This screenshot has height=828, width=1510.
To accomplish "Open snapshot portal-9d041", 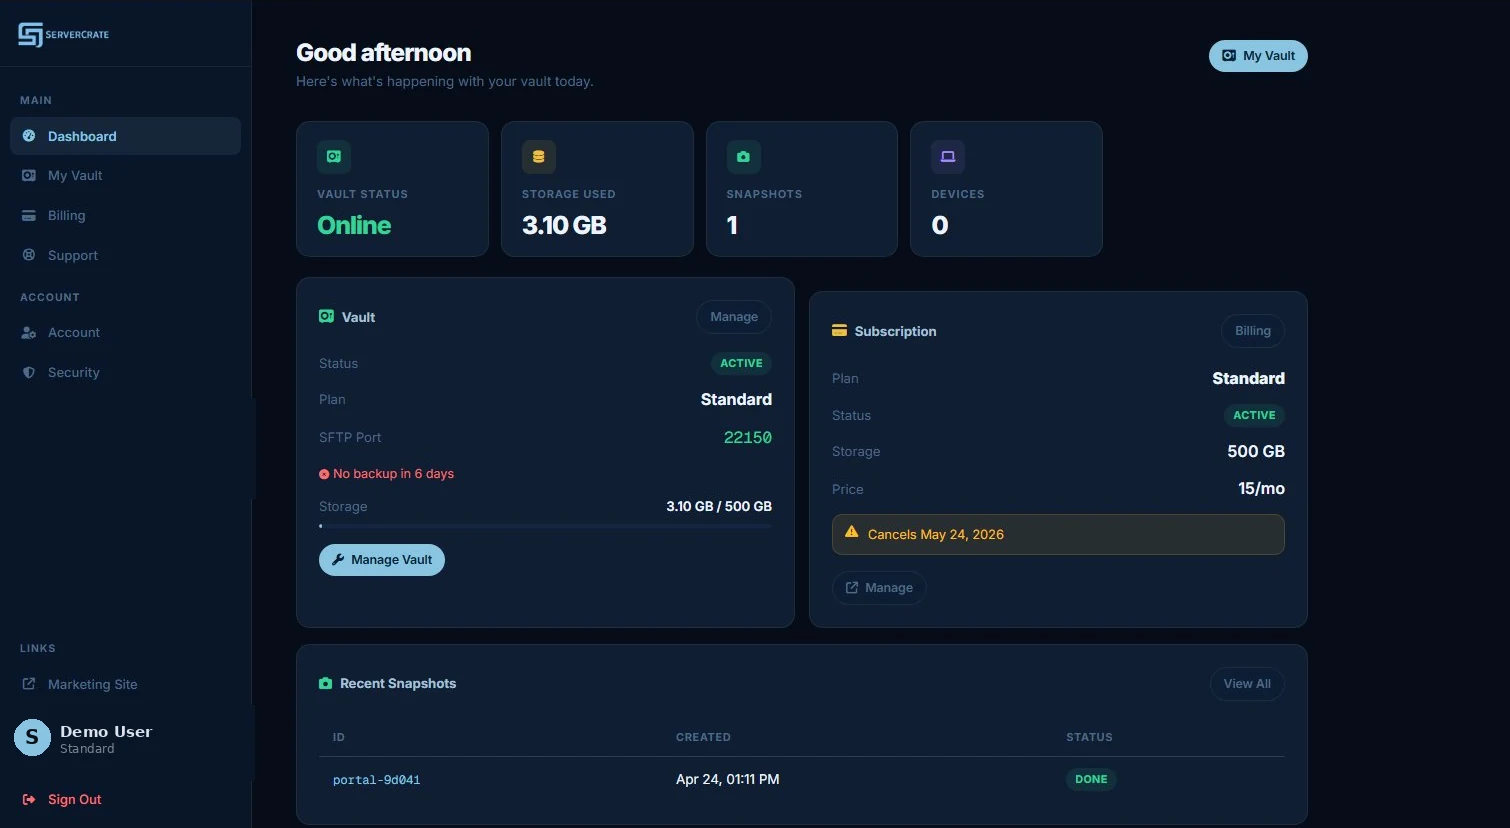I will click(x=376, y=780).
